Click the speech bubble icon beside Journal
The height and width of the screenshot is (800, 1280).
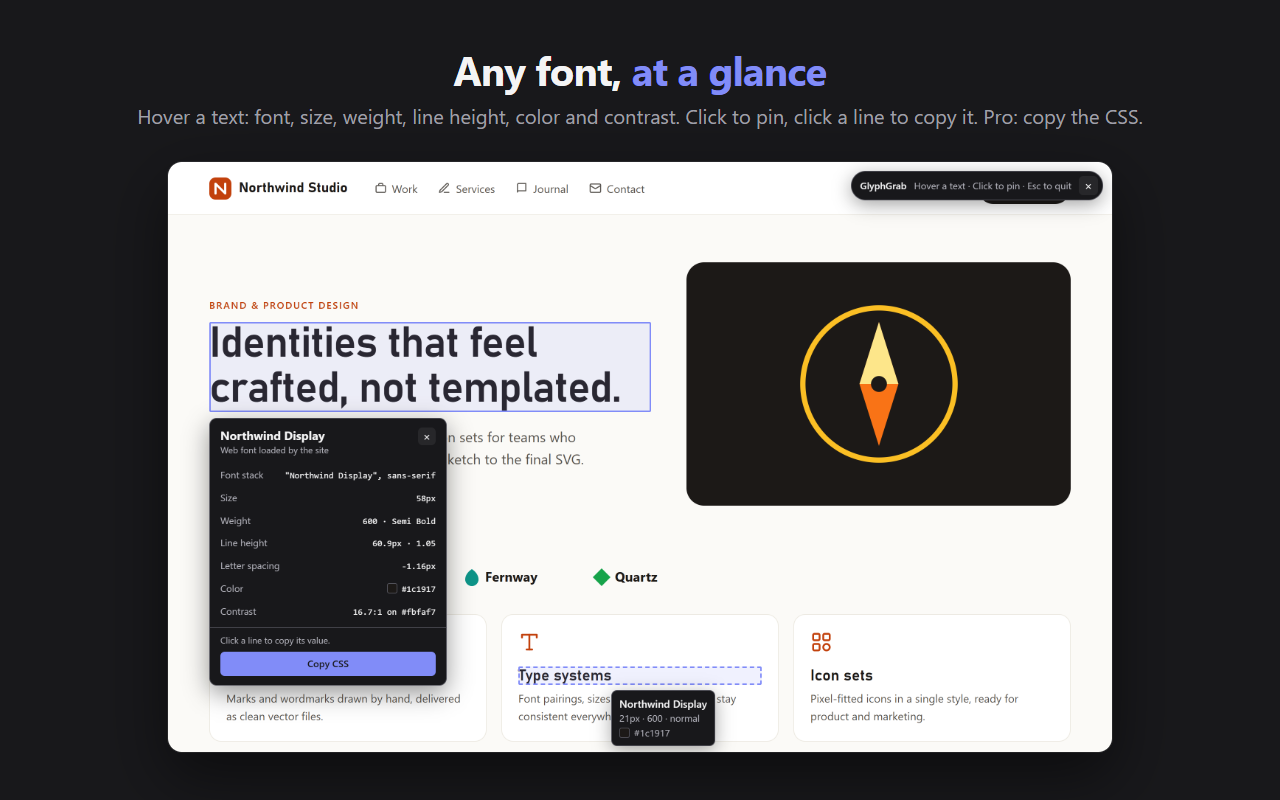[x=522, y=188]
